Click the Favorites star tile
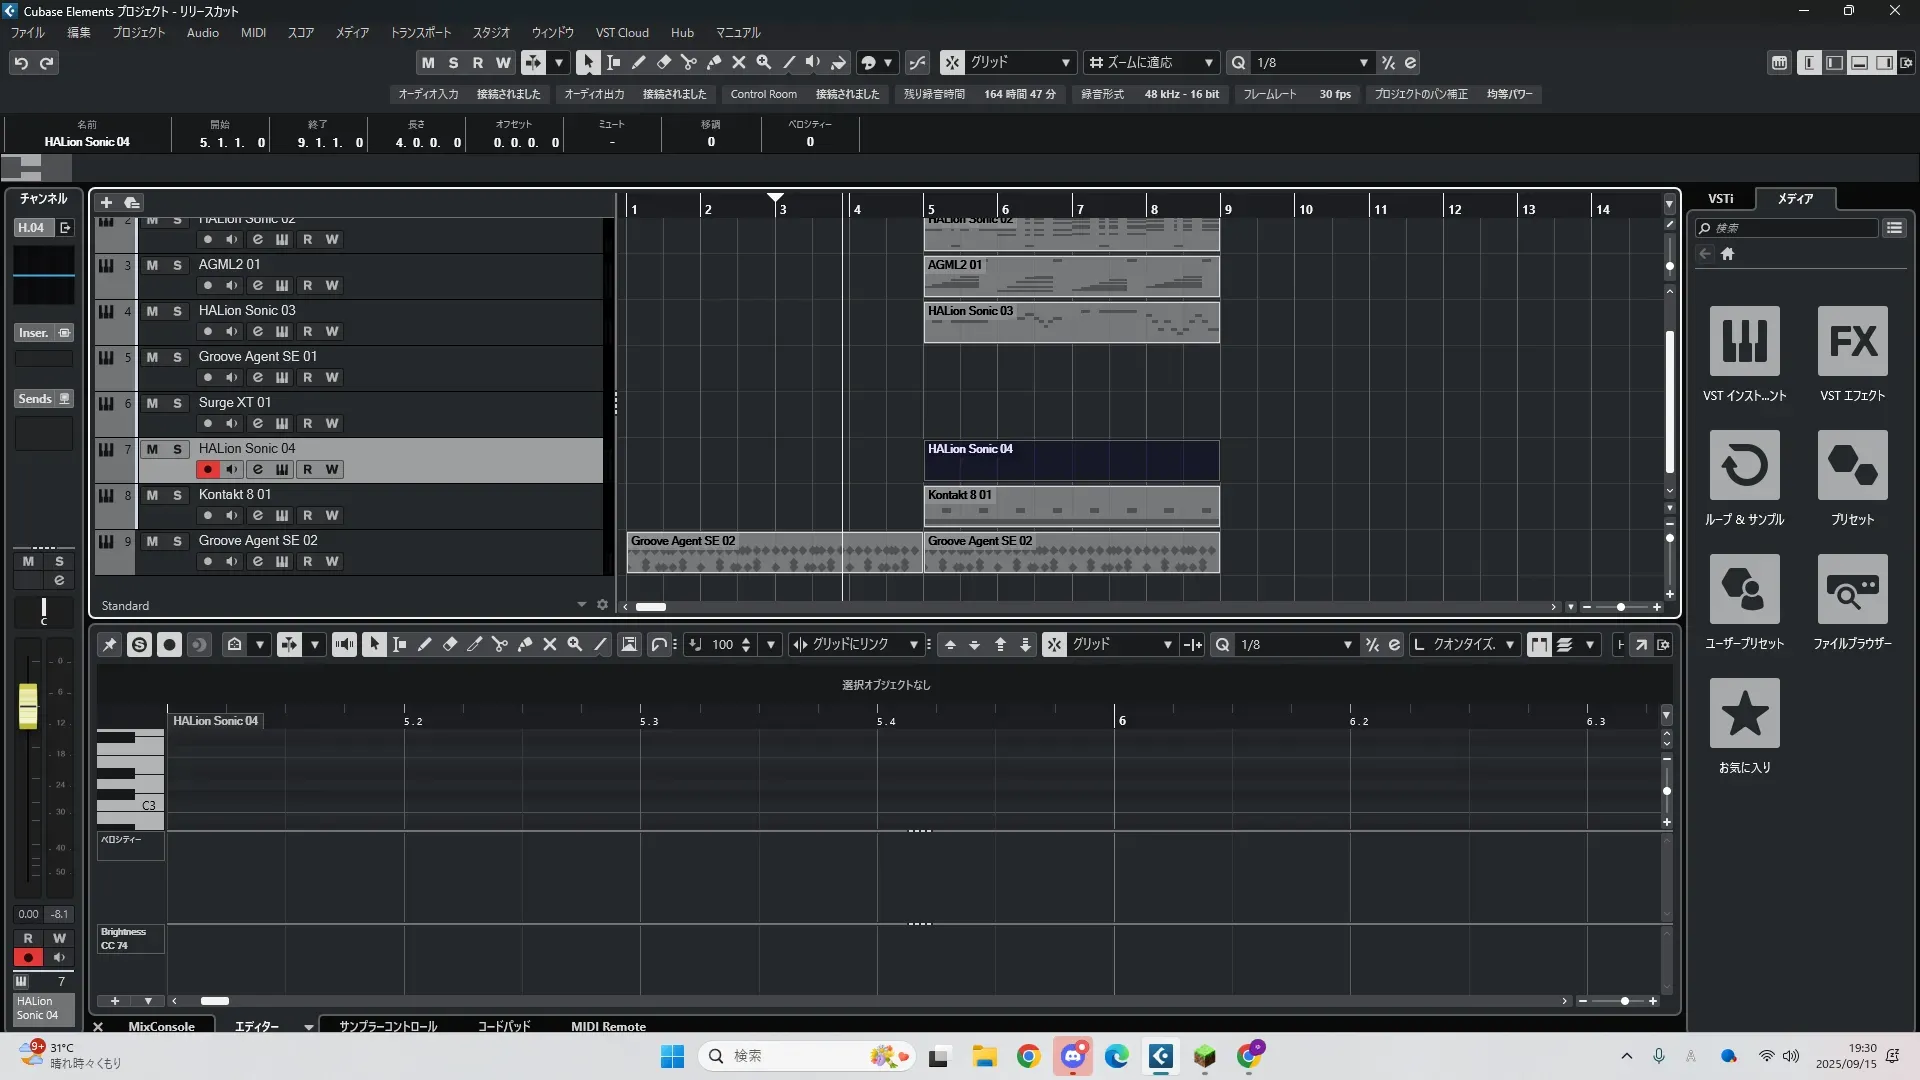Image resolution: width=1920 pixels, height=1080 pixels. 1744,713
